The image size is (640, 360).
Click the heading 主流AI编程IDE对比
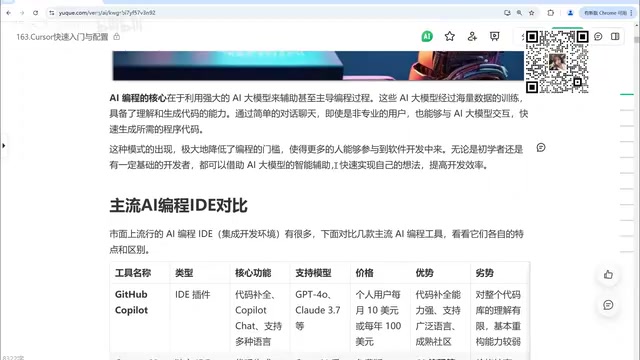point(178,205)
